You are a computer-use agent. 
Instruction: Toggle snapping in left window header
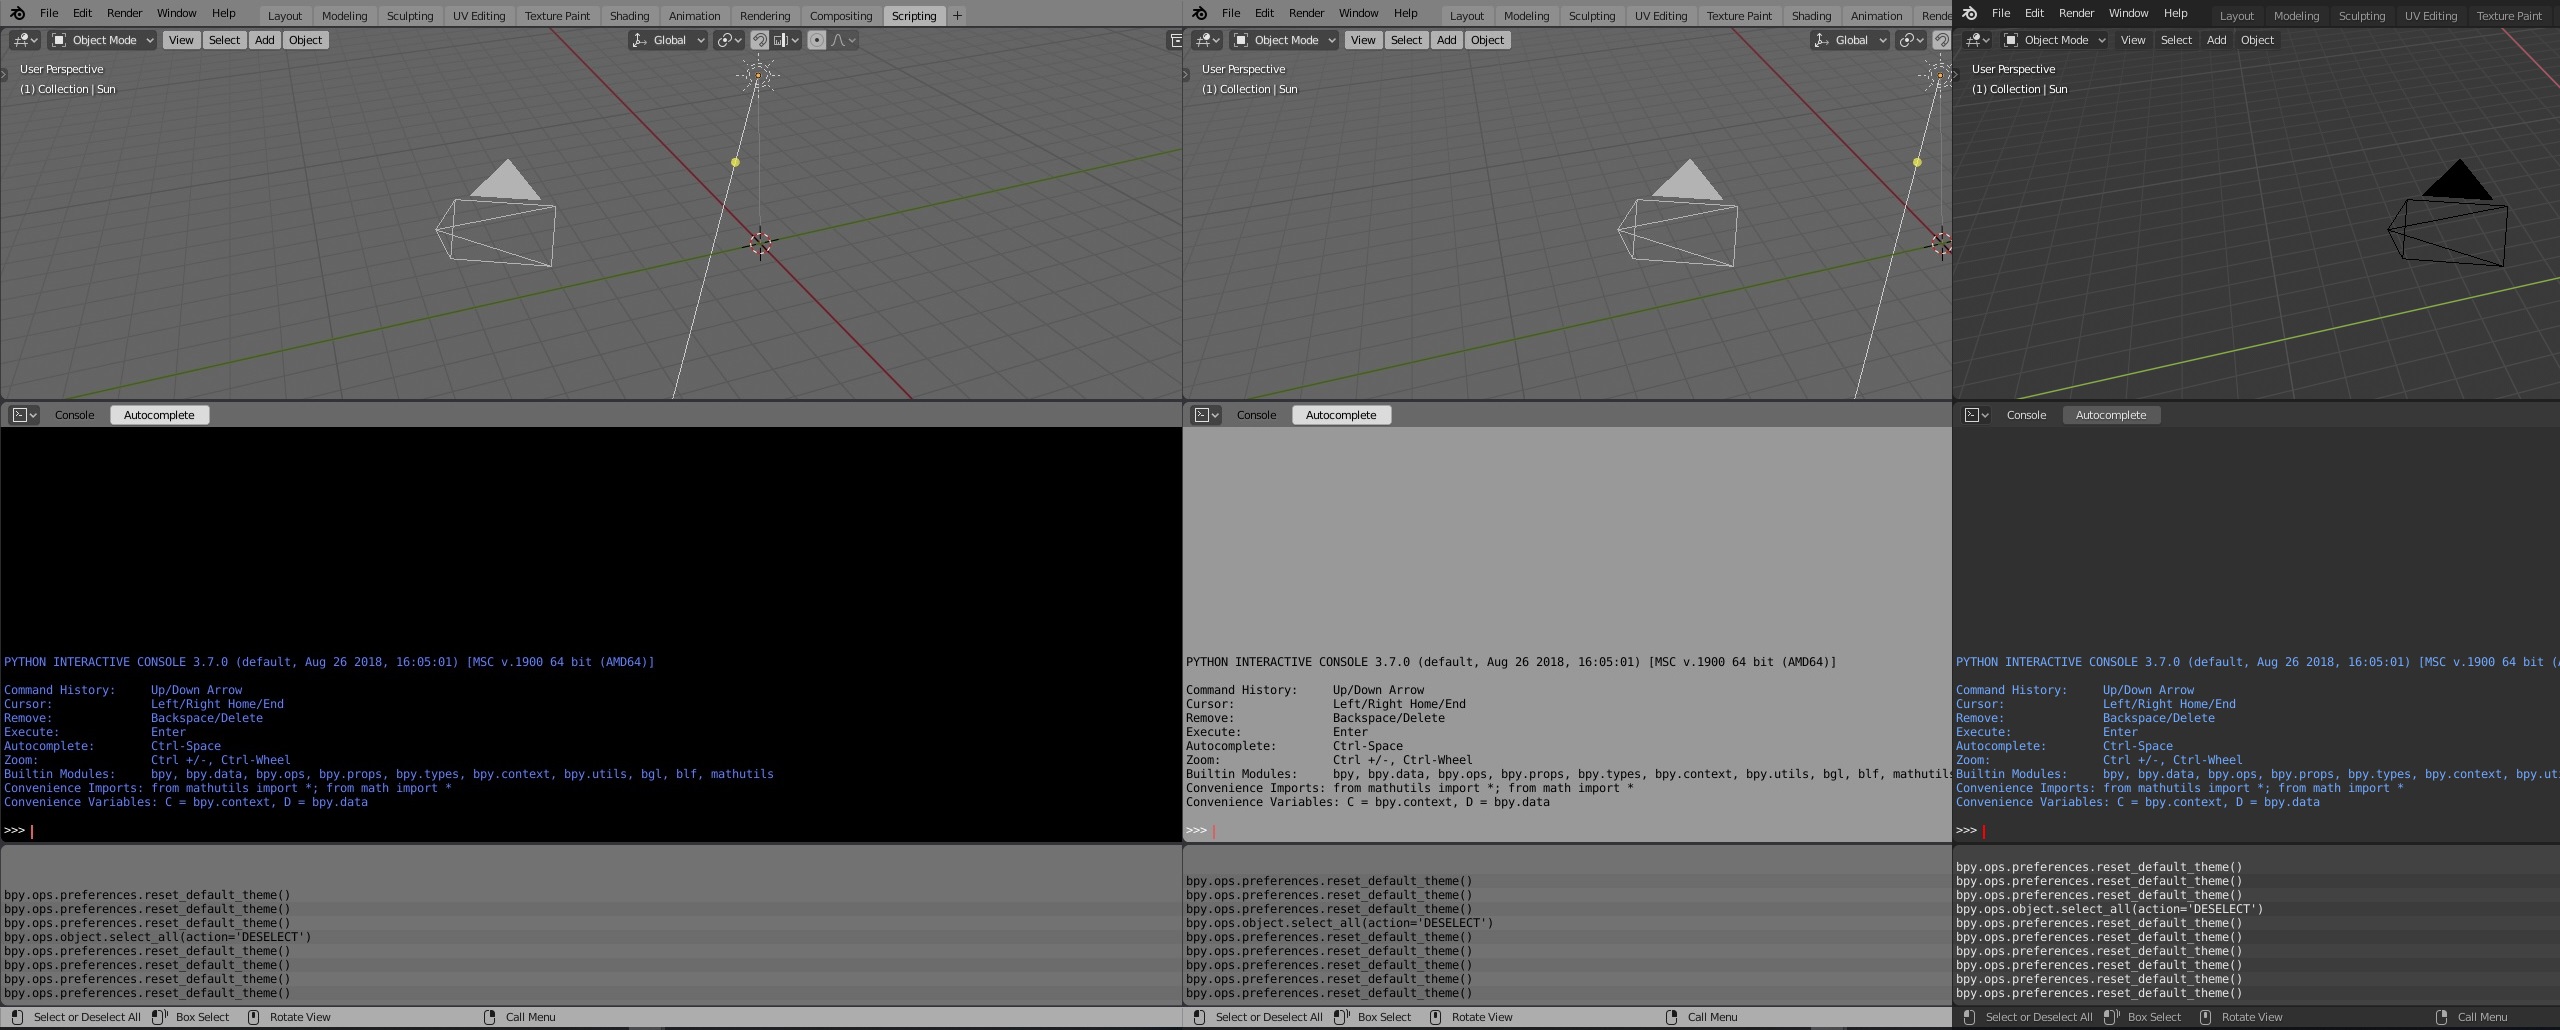click(x=760, y=40)
